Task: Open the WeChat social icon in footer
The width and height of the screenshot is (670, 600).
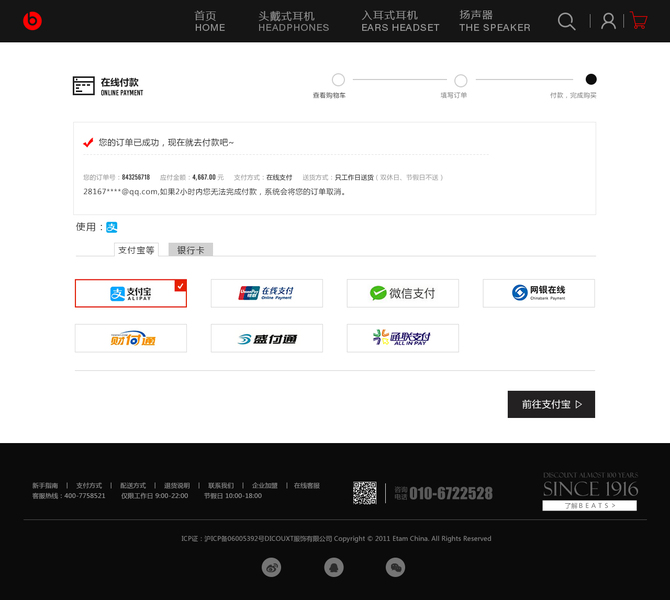Action: pos(395,568)
